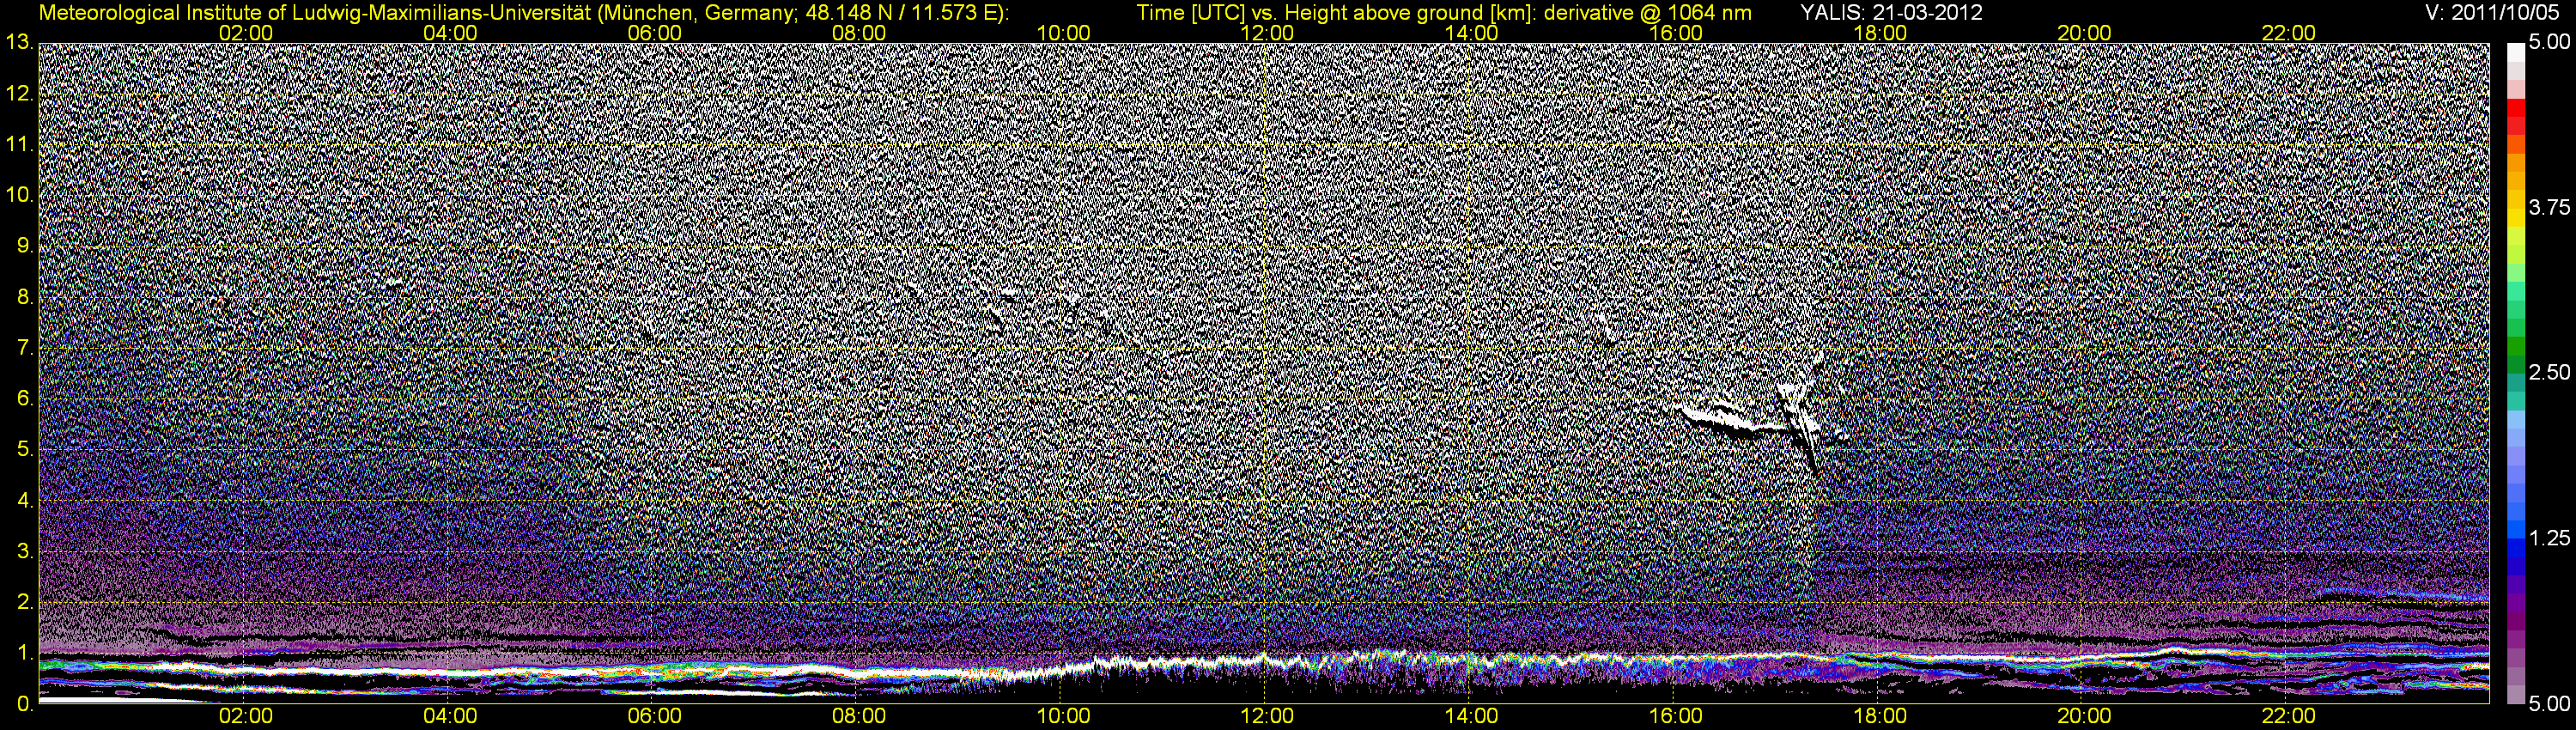The width and height of the screenshot is (2576, 730).
Task: Click the 5.00 value at the color scale top
Action: click(2550, 43)
